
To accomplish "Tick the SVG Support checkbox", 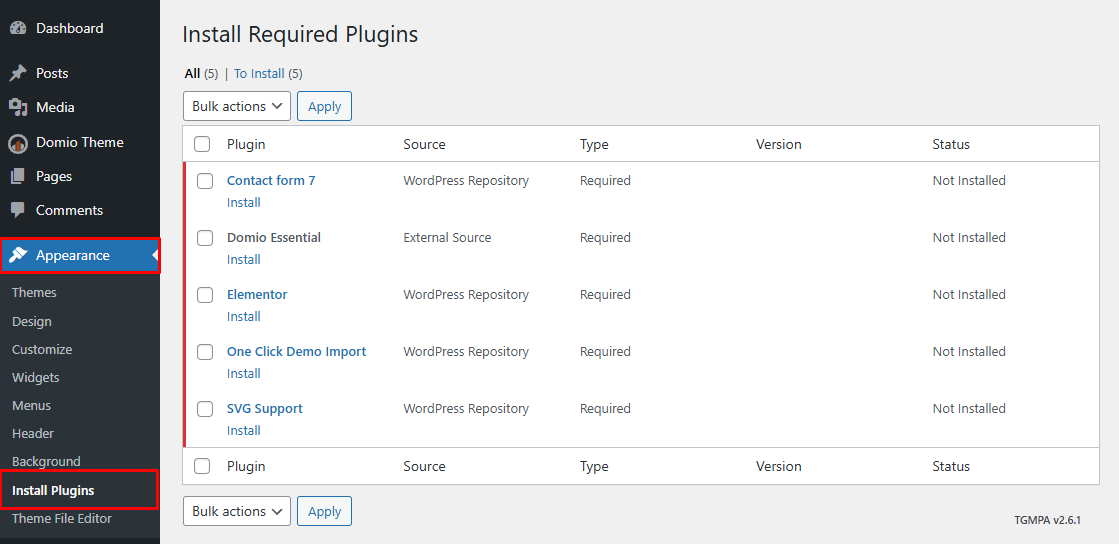I will [205, 409].
